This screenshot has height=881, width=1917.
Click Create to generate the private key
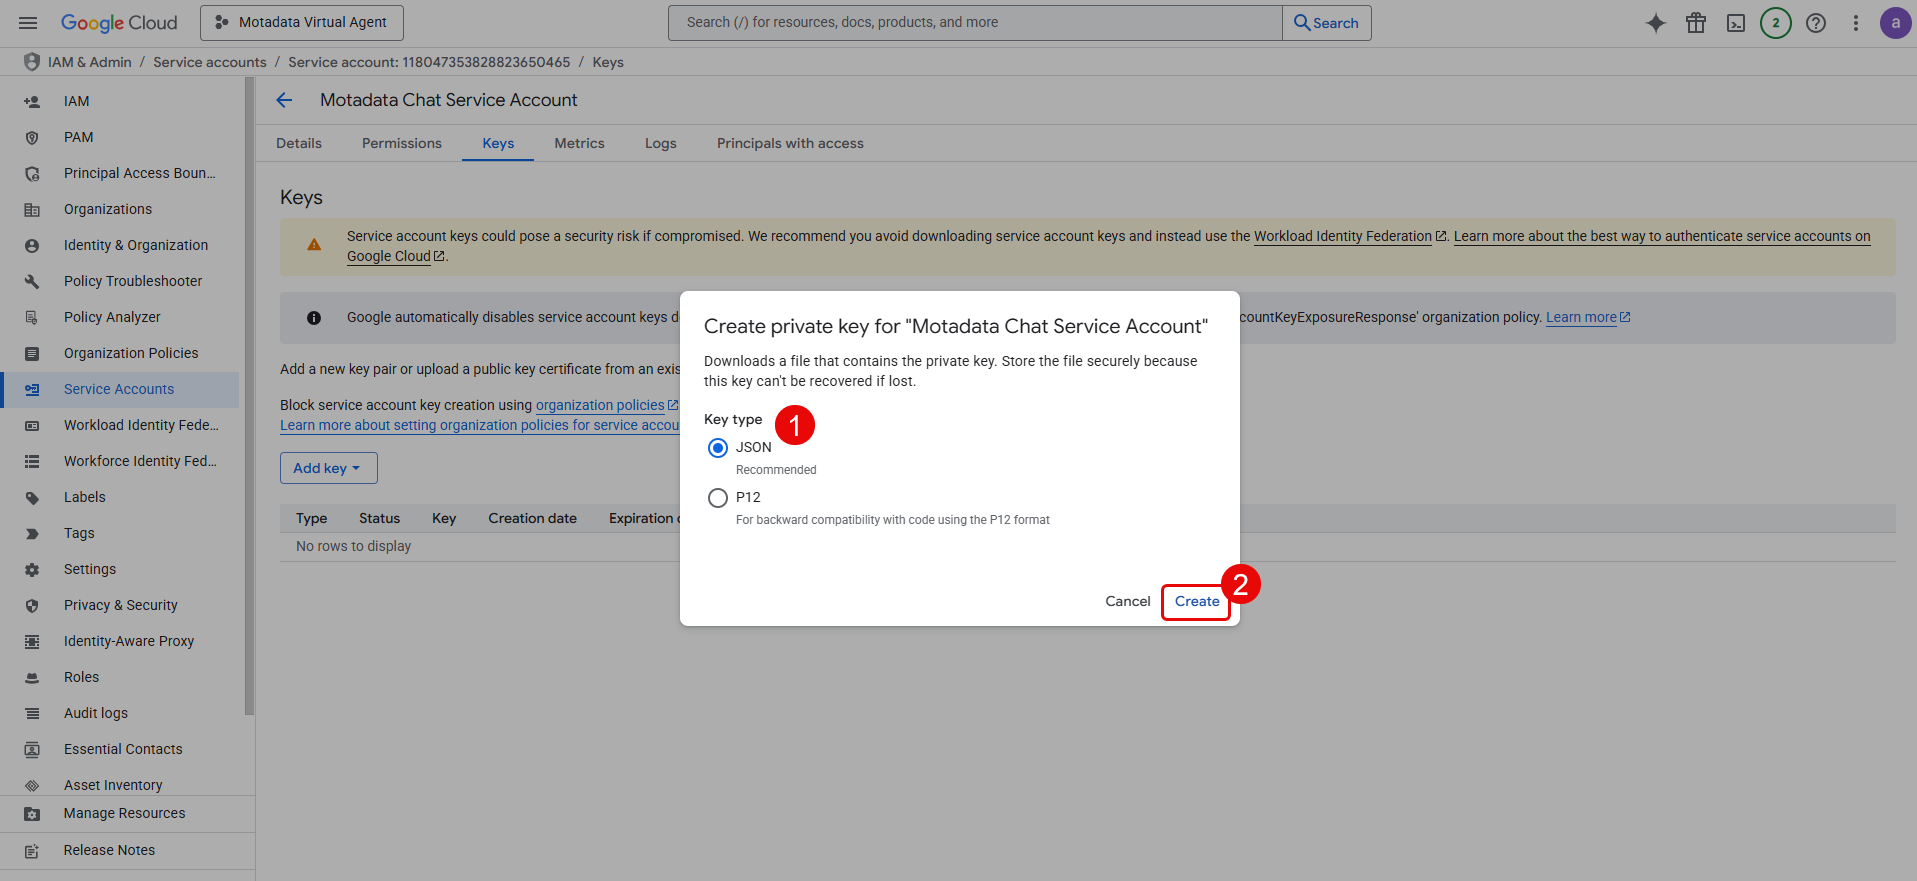click(1196, 601)
